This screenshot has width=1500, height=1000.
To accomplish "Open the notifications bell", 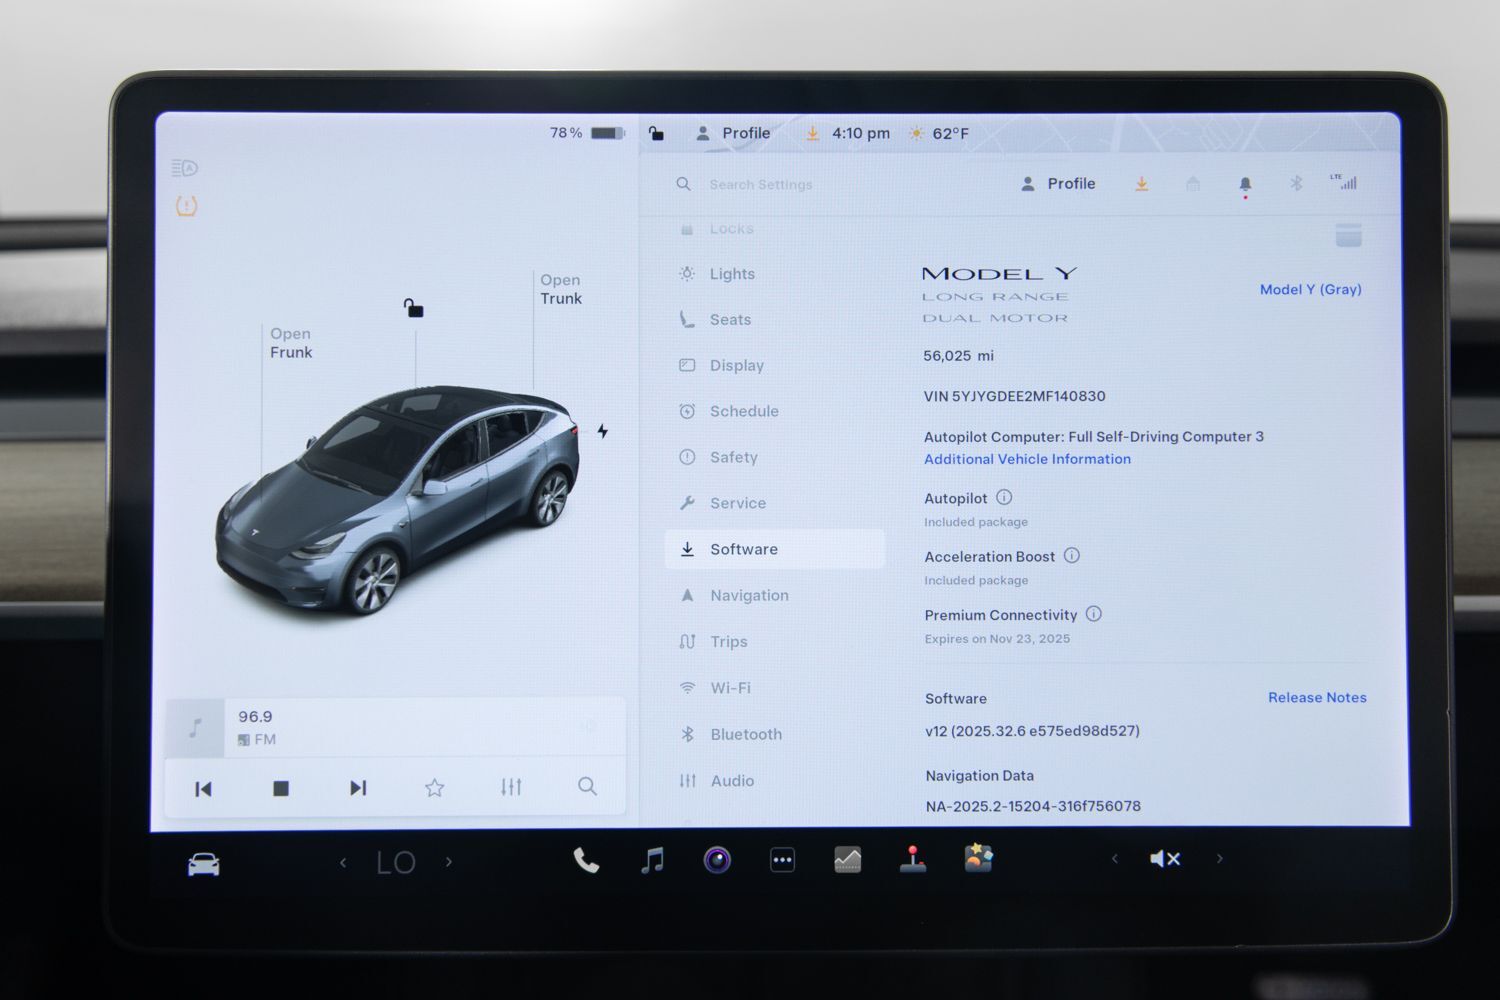I will click(1245, 184).
